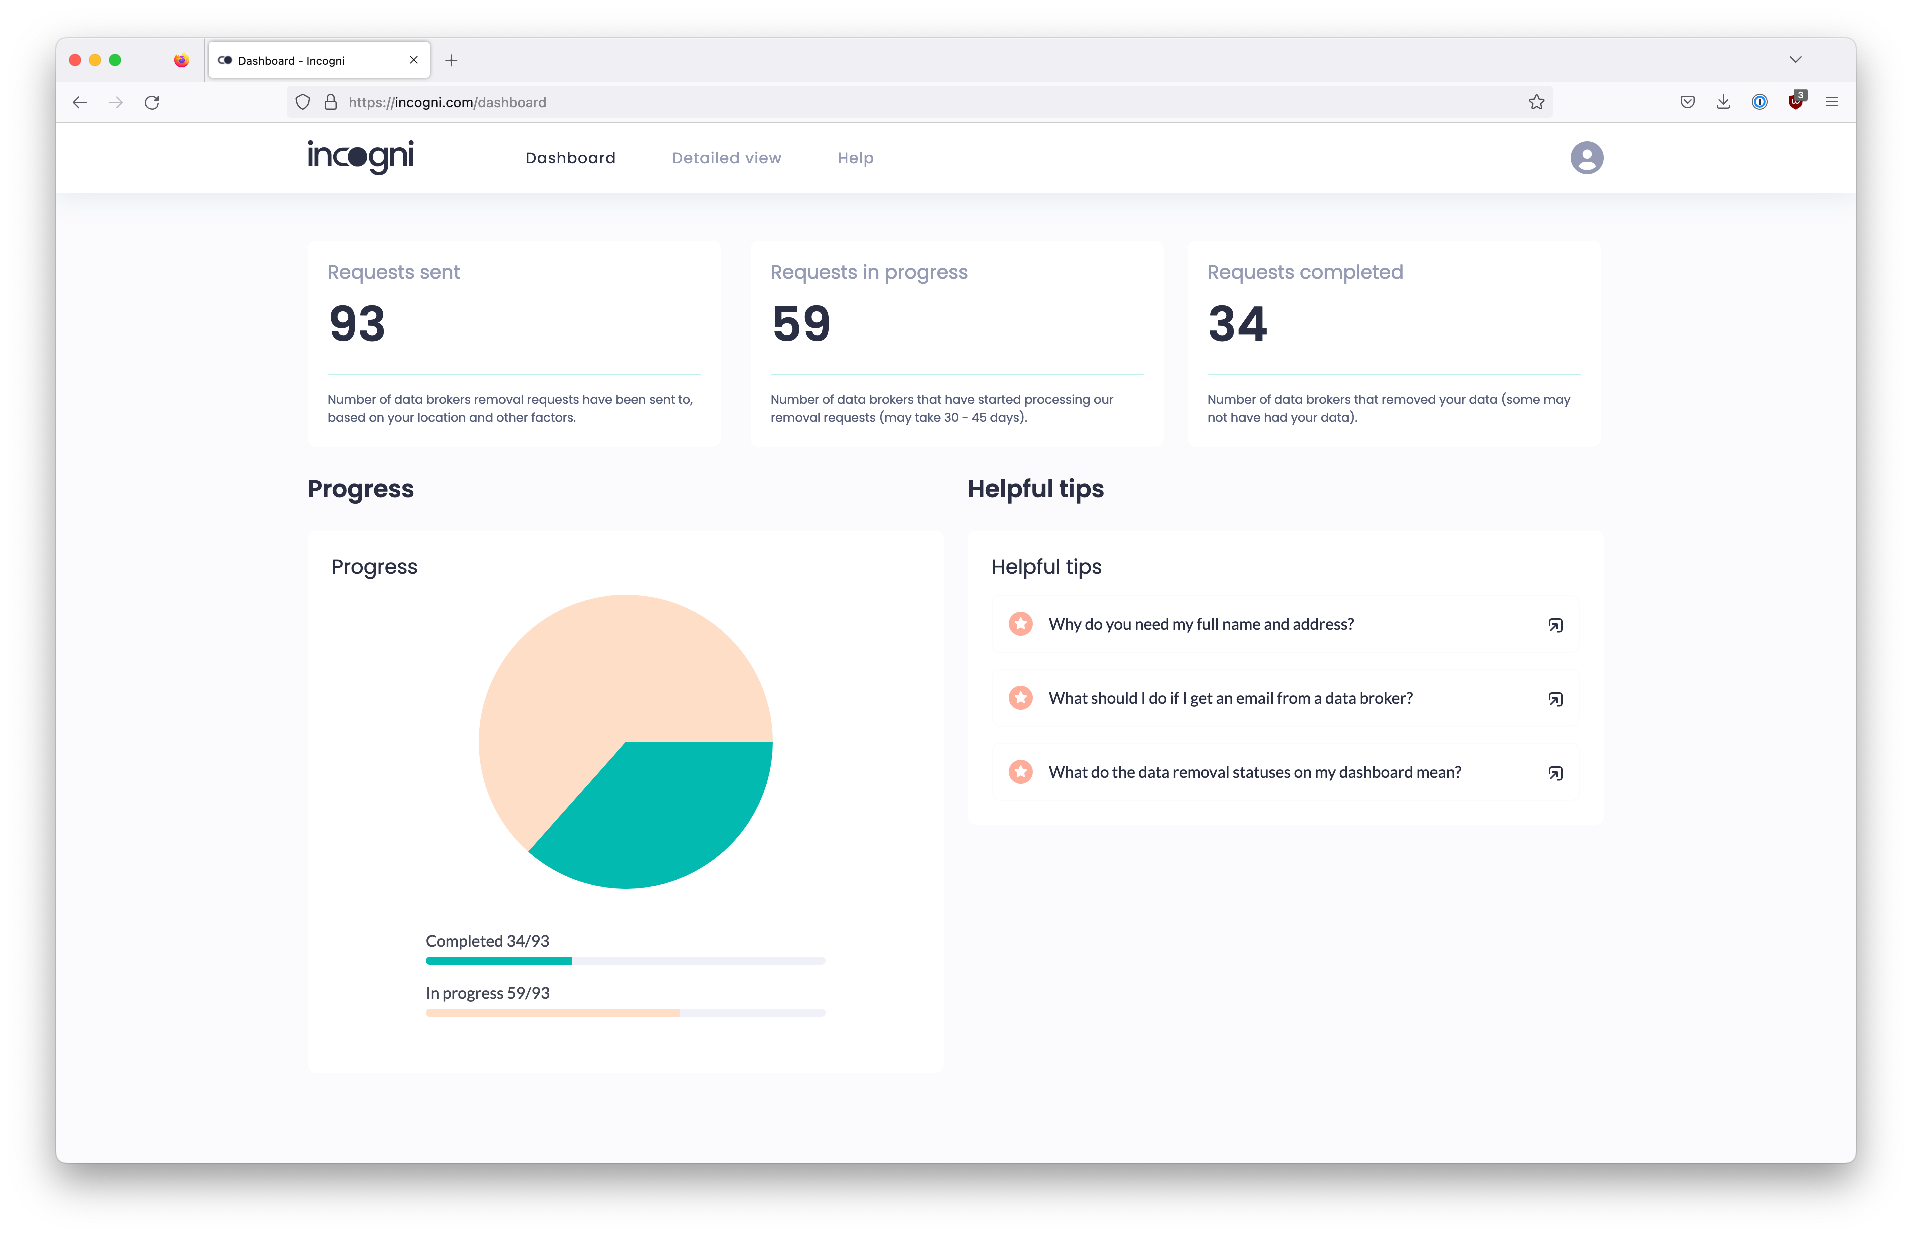Open the 'What should I do if I get an email from a data broker?' tip
The width and height of the screenshot is (1912, 1237).
(x=1230, y=698)
